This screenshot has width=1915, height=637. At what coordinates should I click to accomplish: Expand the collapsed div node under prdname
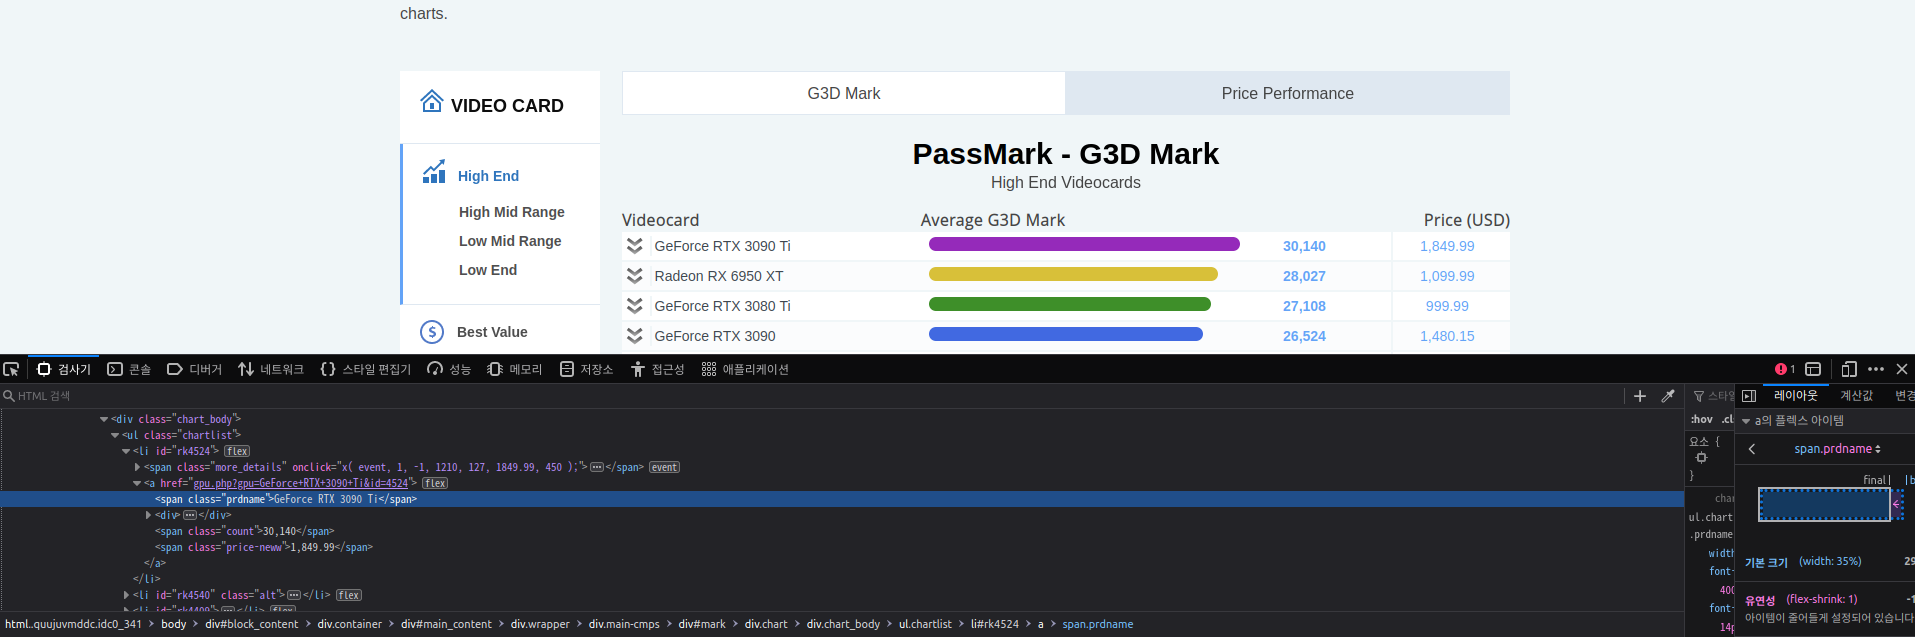pos(148,515)
